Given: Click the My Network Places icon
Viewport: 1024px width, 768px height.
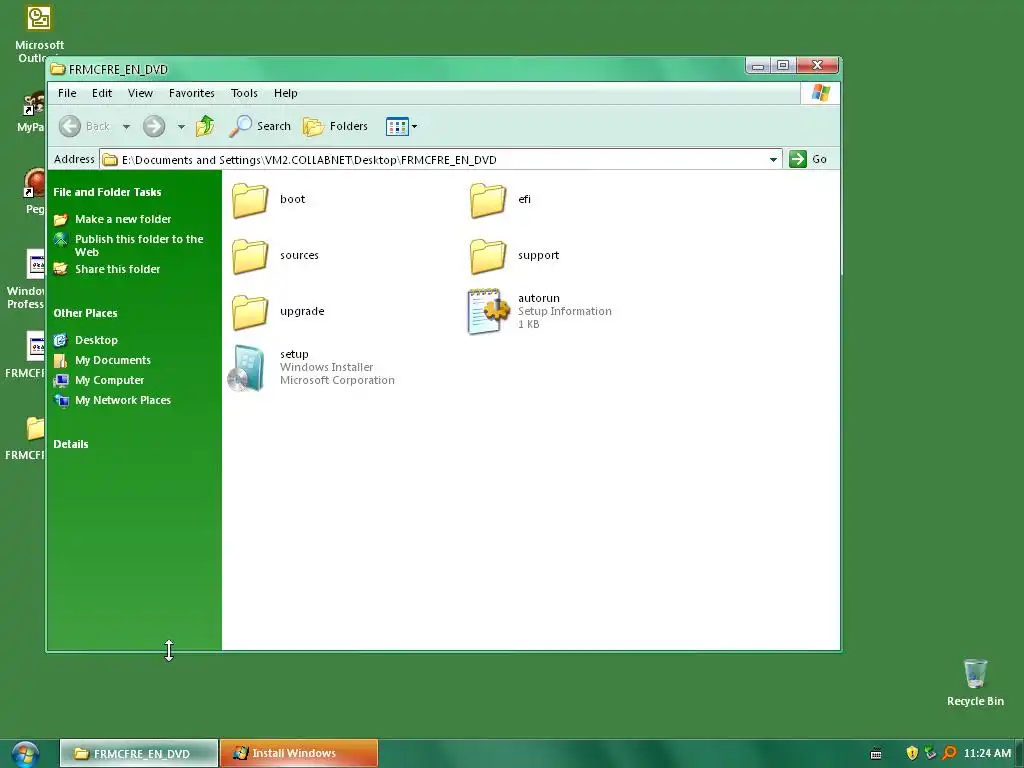Looking at the screenshot, I should (x=61, y=400).
